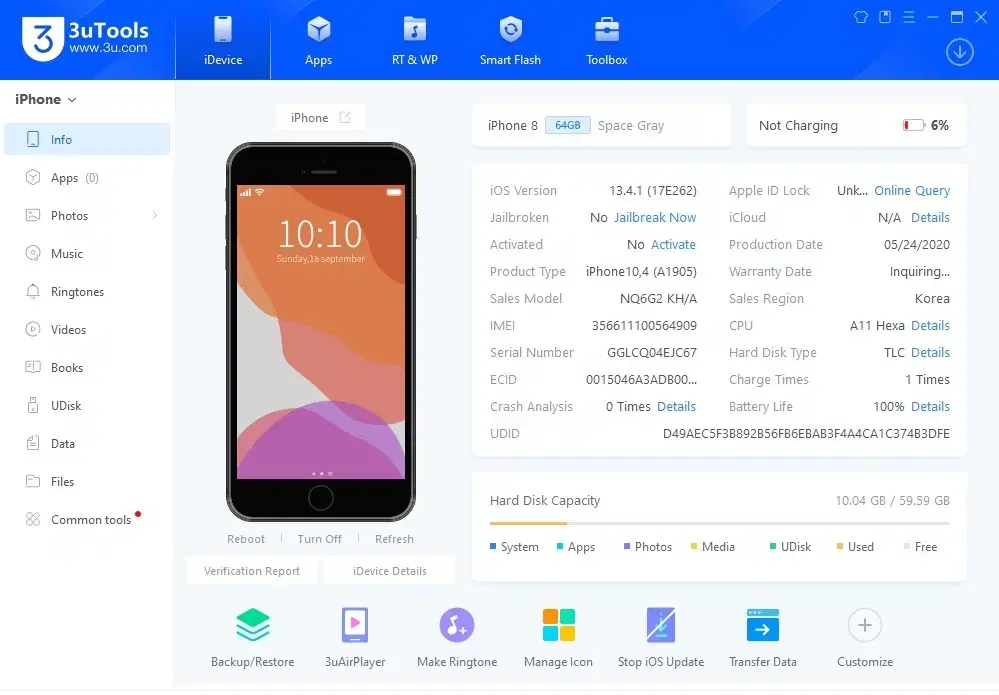This screenshot has width=999, height=695.
Task: Open iCloud Details link
Action: tap(930, 217)
